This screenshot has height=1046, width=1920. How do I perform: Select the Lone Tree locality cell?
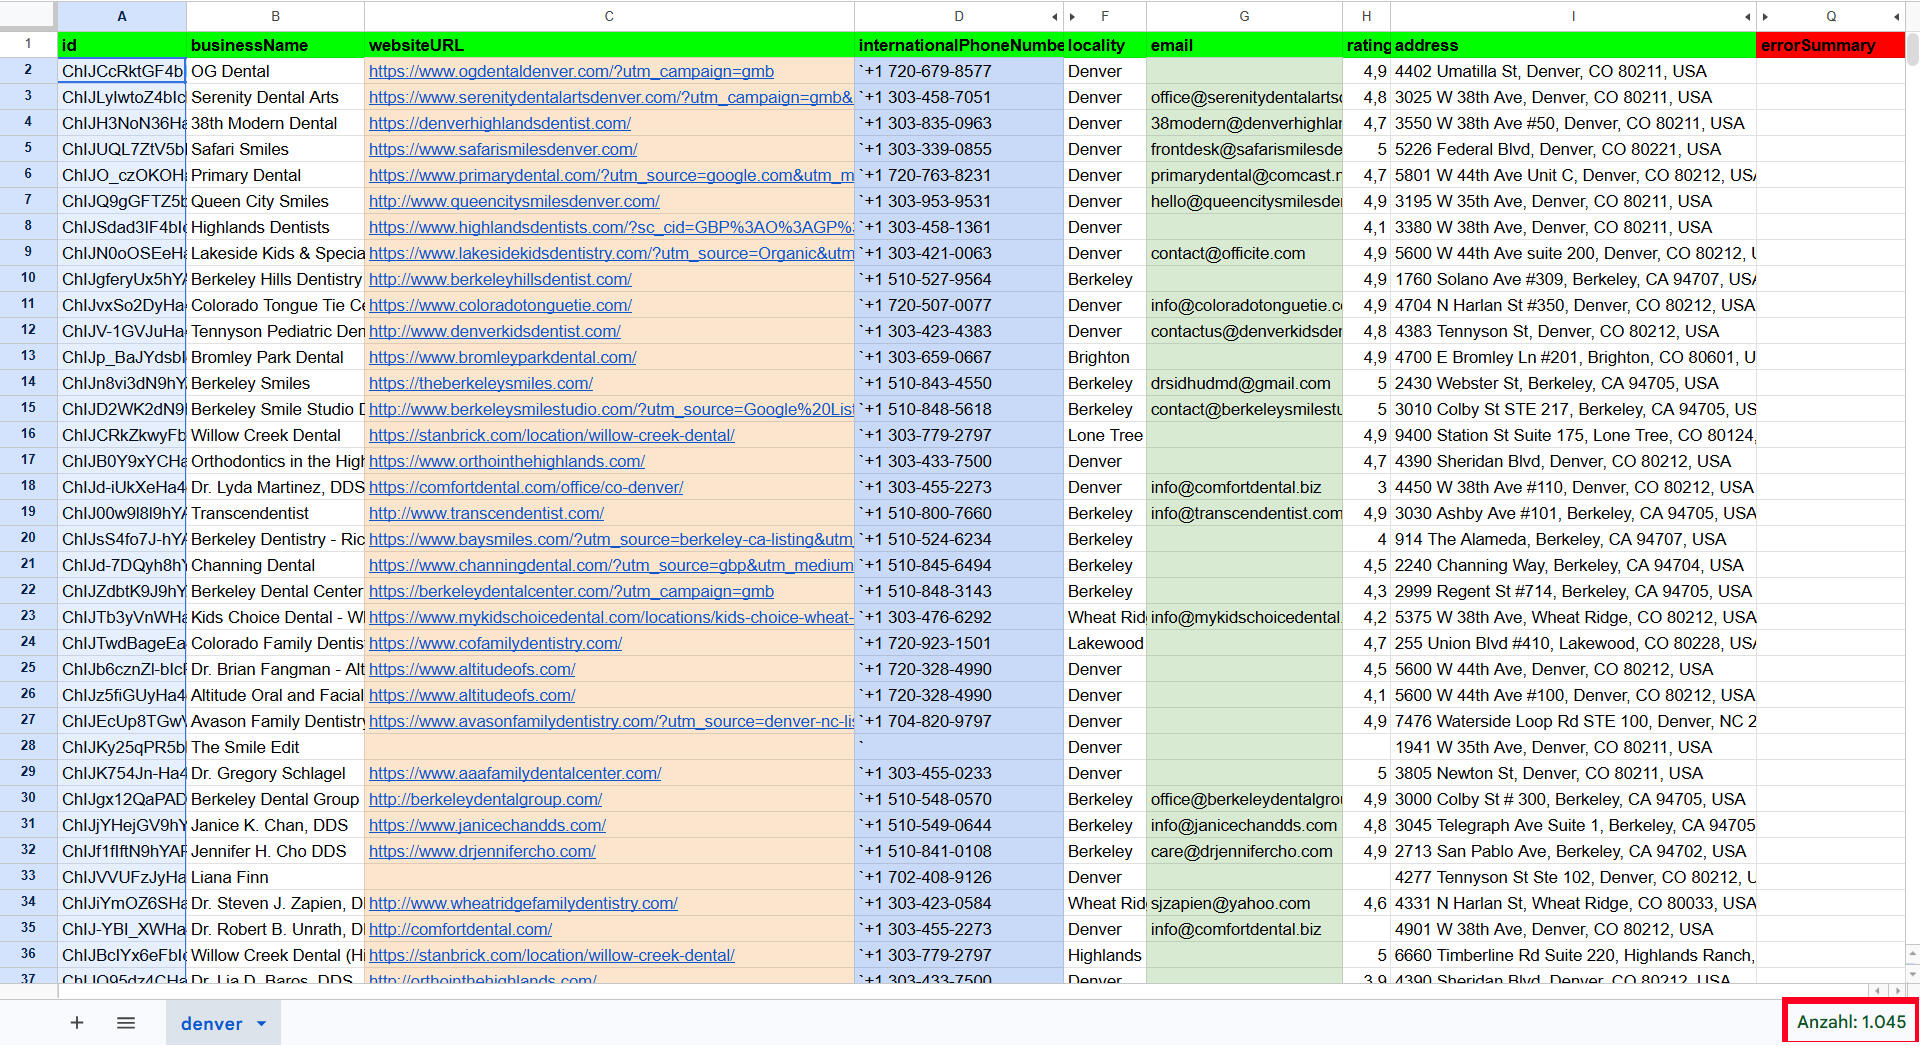click(x=1104, y=435)
